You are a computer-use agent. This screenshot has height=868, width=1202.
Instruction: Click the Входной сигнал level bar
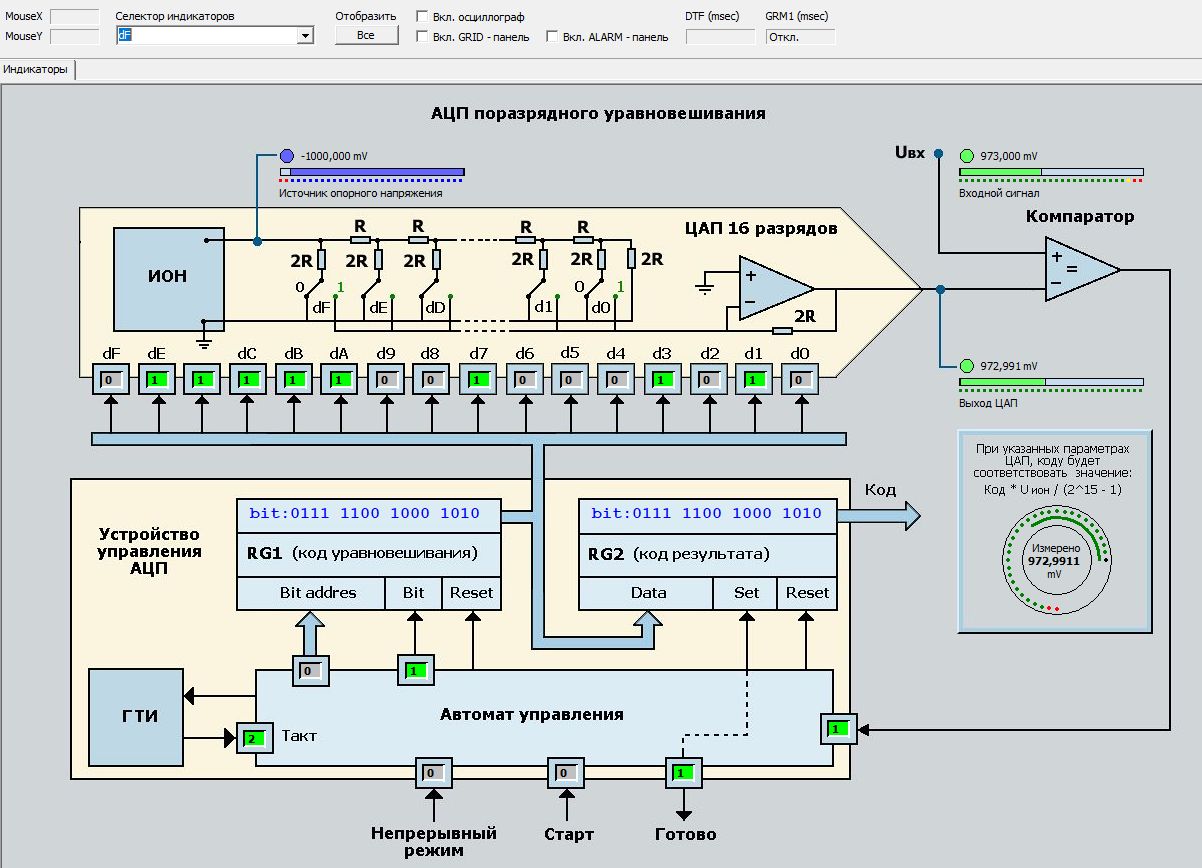pyautogui.click(x=1050, y=173)
